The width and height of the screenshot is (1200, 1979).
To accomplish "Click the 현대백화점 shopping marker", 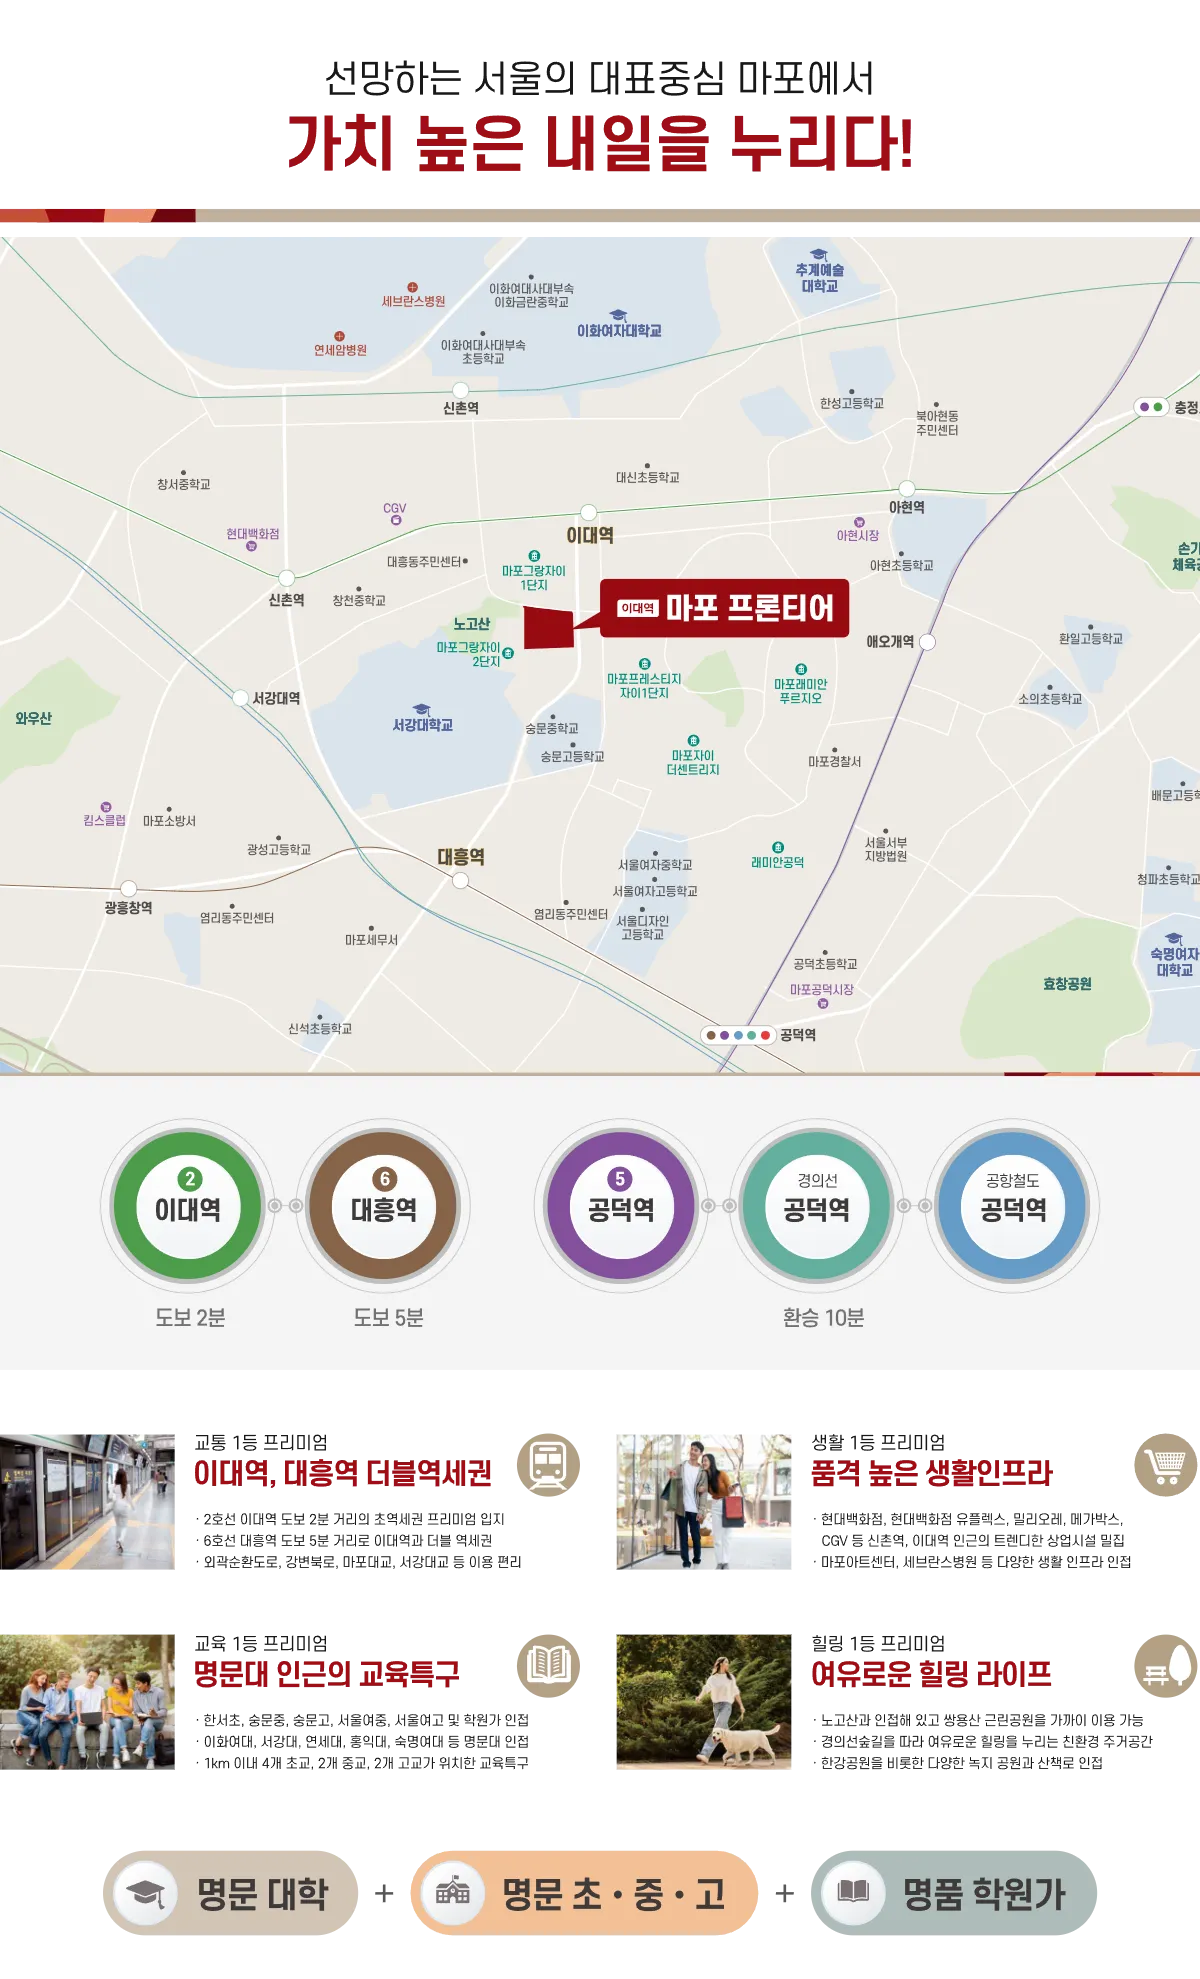I will [251, 546].
